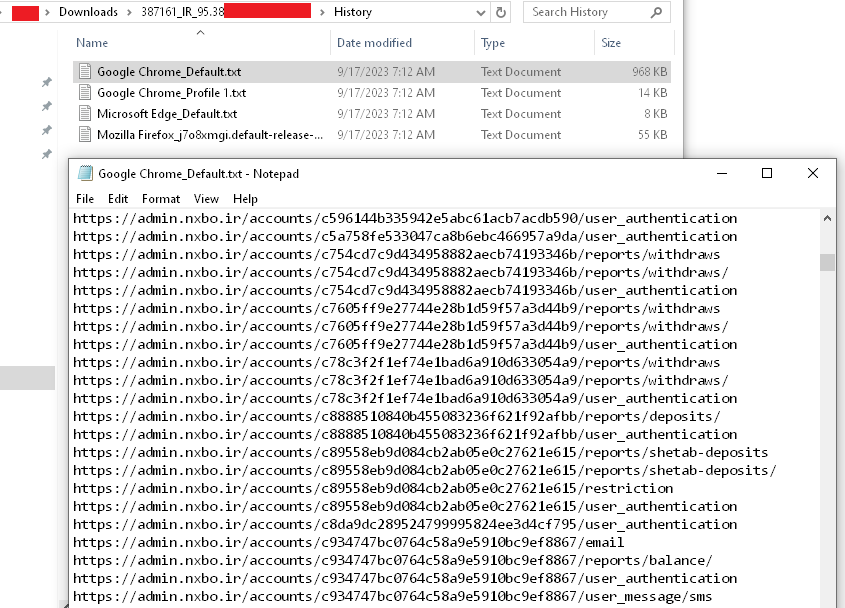Open the Help menu in Notepad
The width and height of the screenshot is (845, 608).
pyautogui.click(x=245, y=199)
